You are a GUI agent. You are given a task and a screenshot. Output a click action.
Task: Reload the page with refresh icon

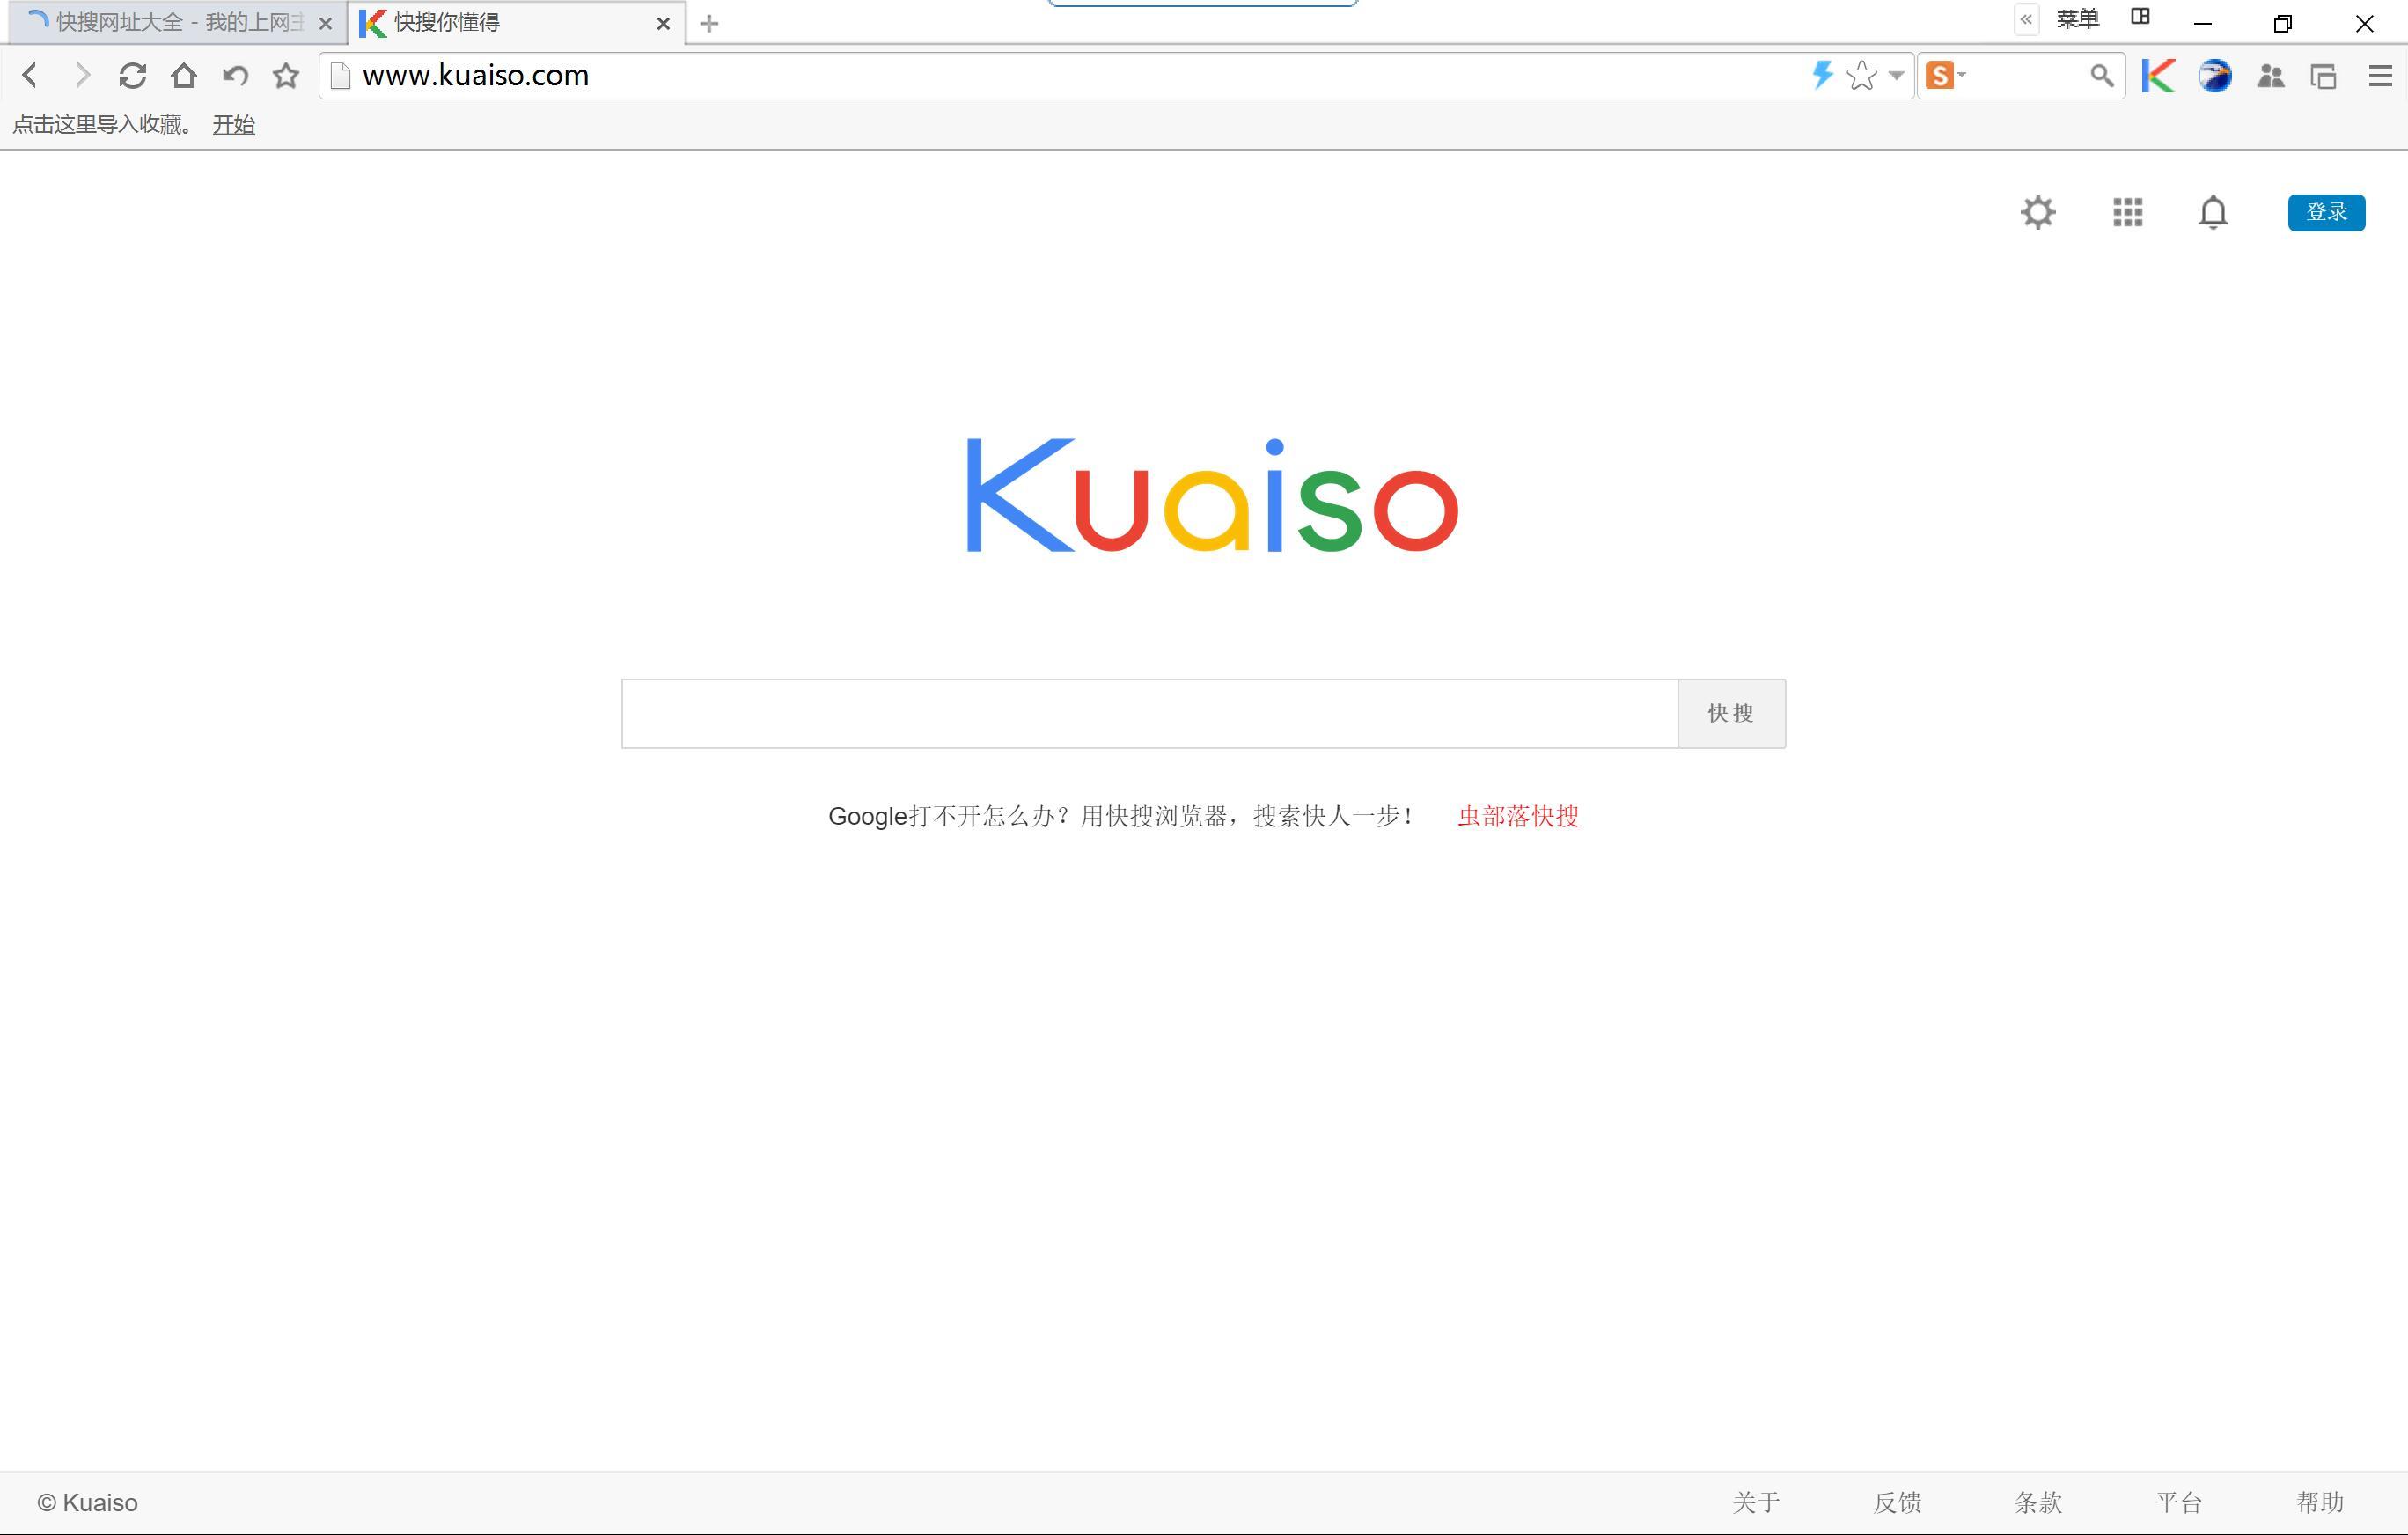[132, 76]
